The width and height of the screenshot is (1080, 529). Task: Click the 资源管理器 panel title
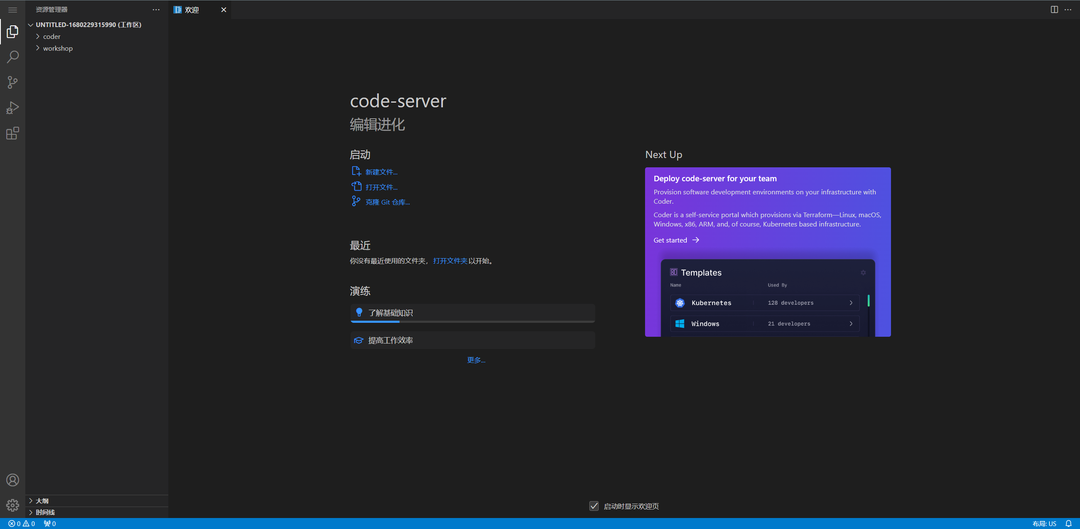point(52,10)
